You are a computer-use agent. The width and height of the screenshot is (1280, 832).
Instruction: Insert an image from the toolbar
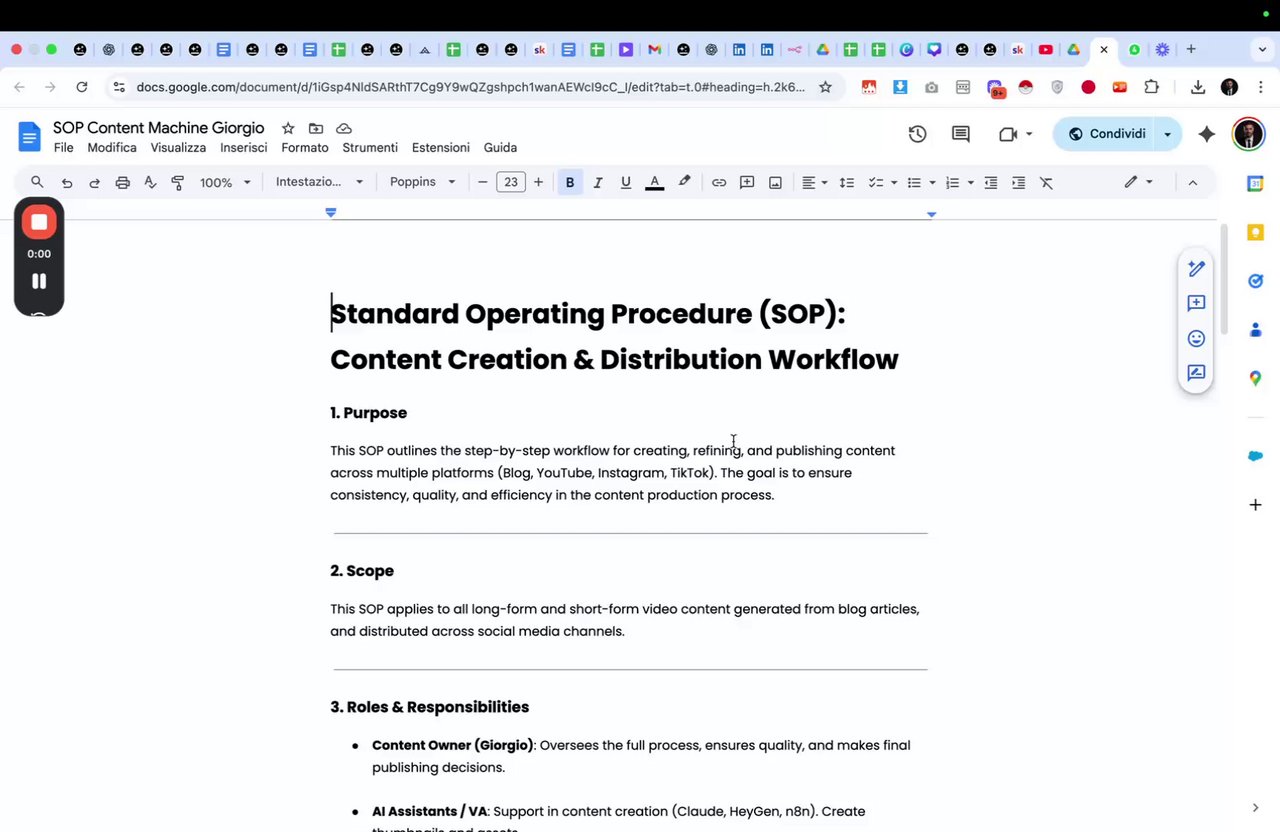(775, 182)
